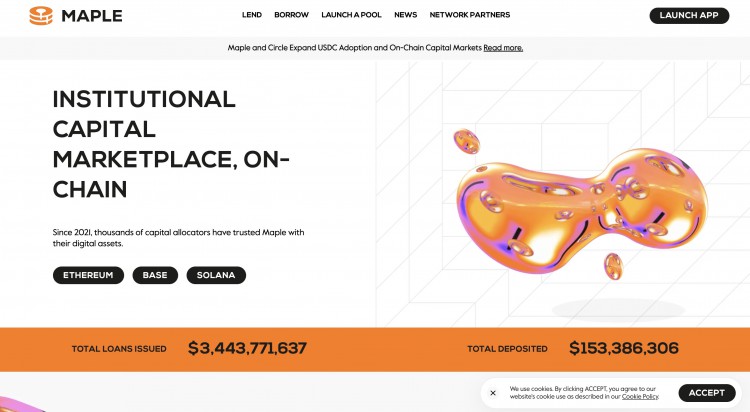Click the total loans issued amount
This screenshot has width=750, height=412.
tap(247, 348)
